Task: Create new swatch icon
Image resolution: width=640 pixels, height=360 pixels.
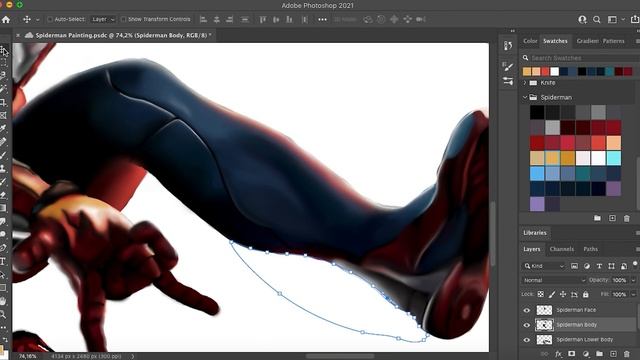Action: click(x=612, y=218)
